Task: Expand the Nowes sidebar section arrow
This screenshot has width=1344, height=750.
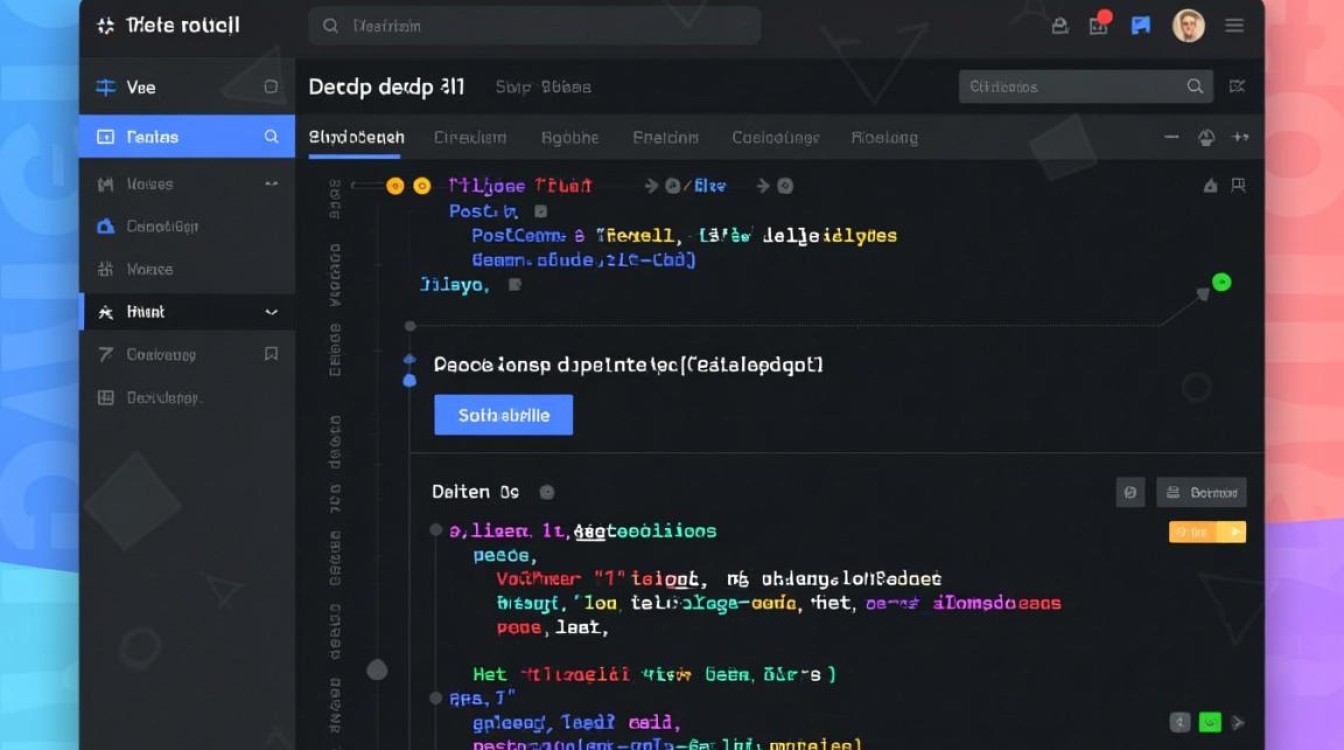Action: pyautogui.click(x=270, y=184)
